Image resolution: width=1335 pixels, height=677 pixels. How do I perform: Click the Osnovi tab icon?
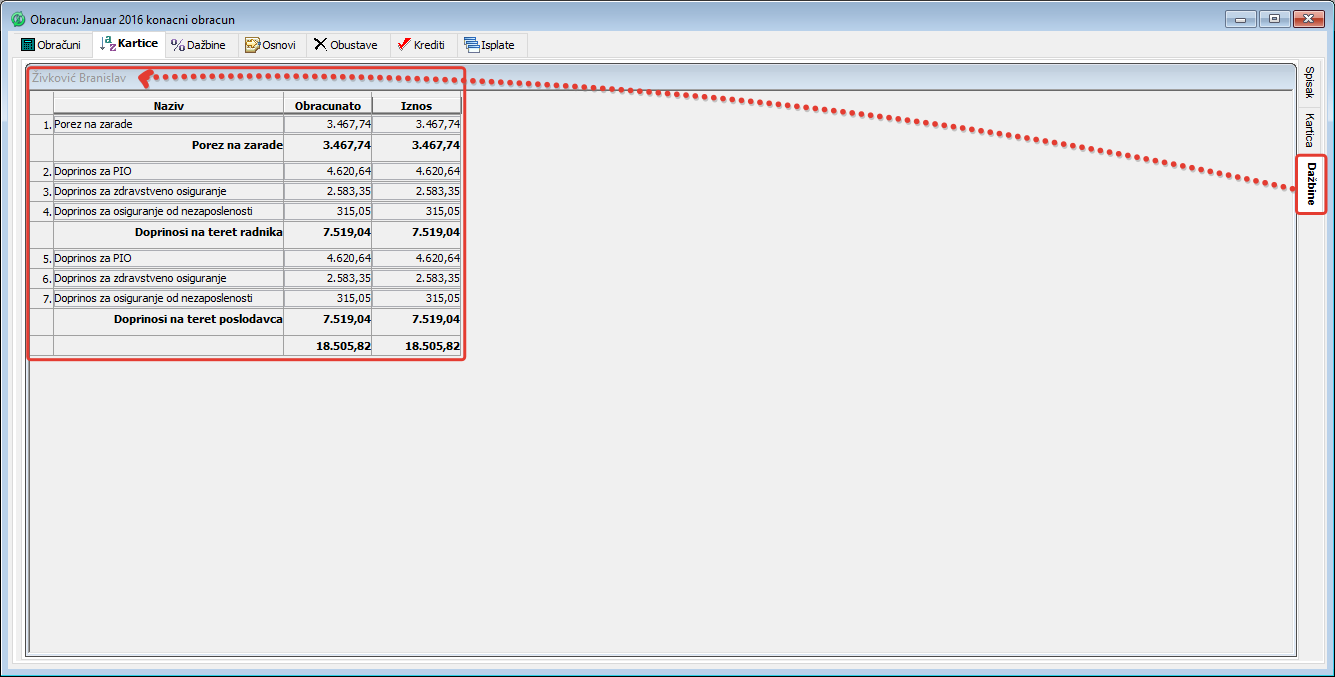(252, 45)
